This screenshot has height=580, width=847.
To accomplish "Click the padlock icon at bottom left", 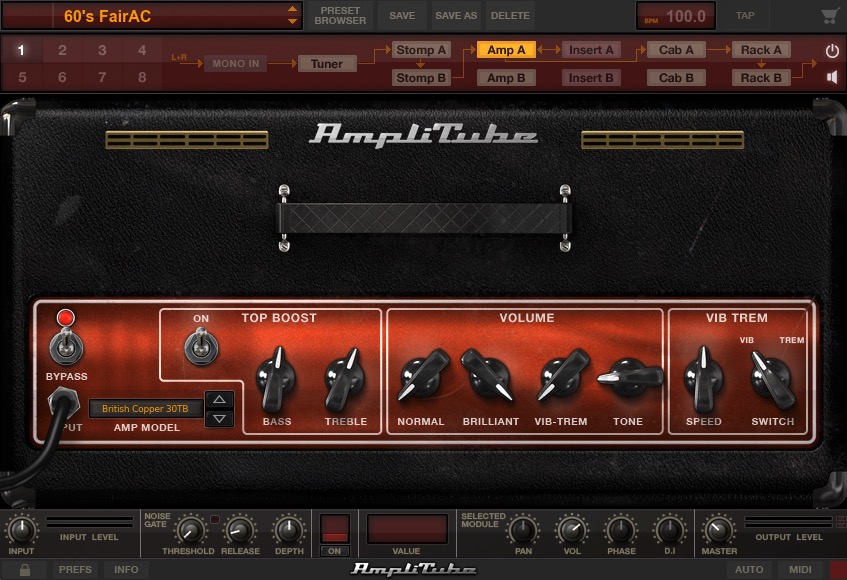I will 24,570.
